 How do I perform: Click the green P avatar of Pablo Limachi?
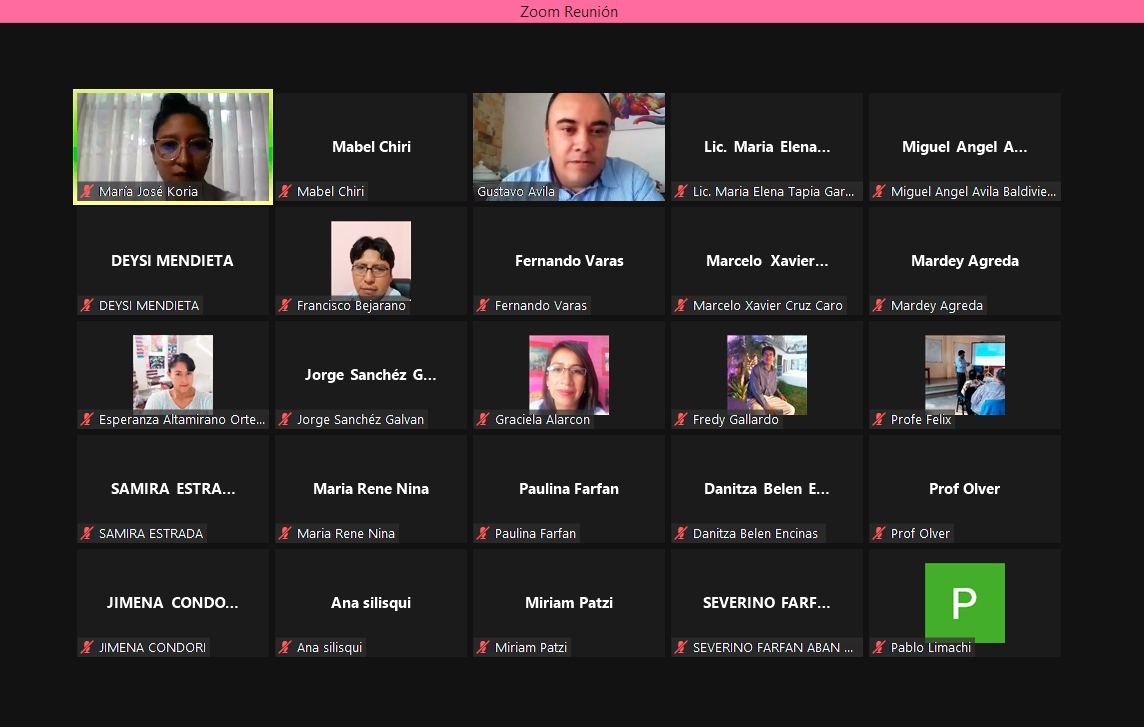click(964, 602)
